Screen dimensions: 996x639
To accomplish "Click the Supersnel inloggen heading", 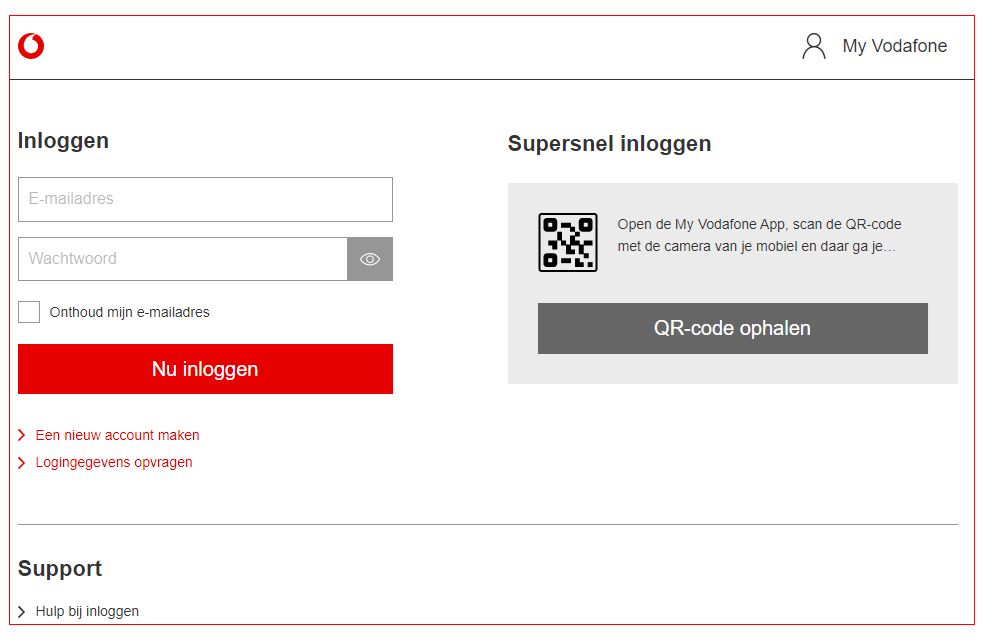I will coord(609,144).
